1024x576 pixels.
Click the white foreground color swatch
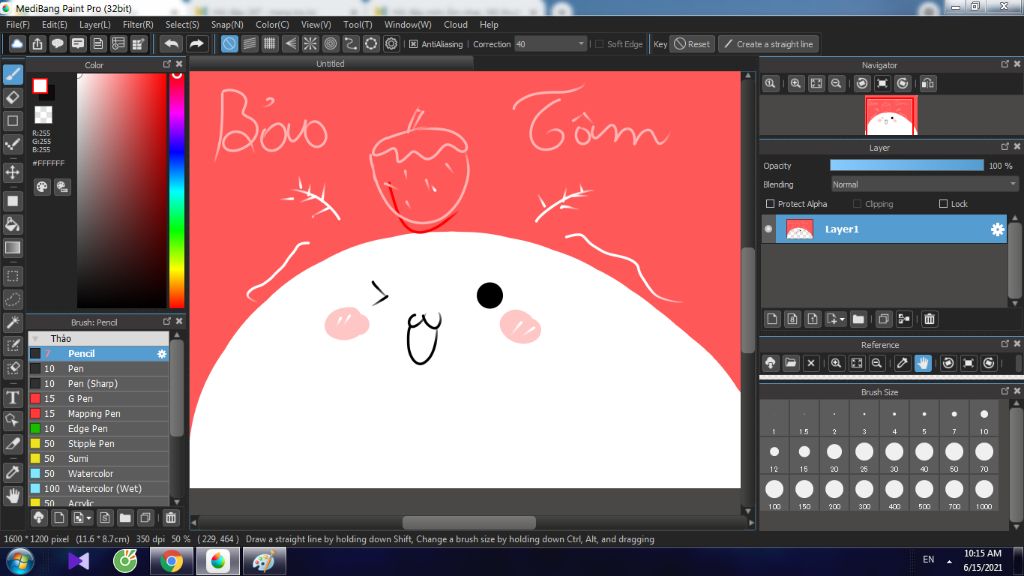tap(40, 86)
